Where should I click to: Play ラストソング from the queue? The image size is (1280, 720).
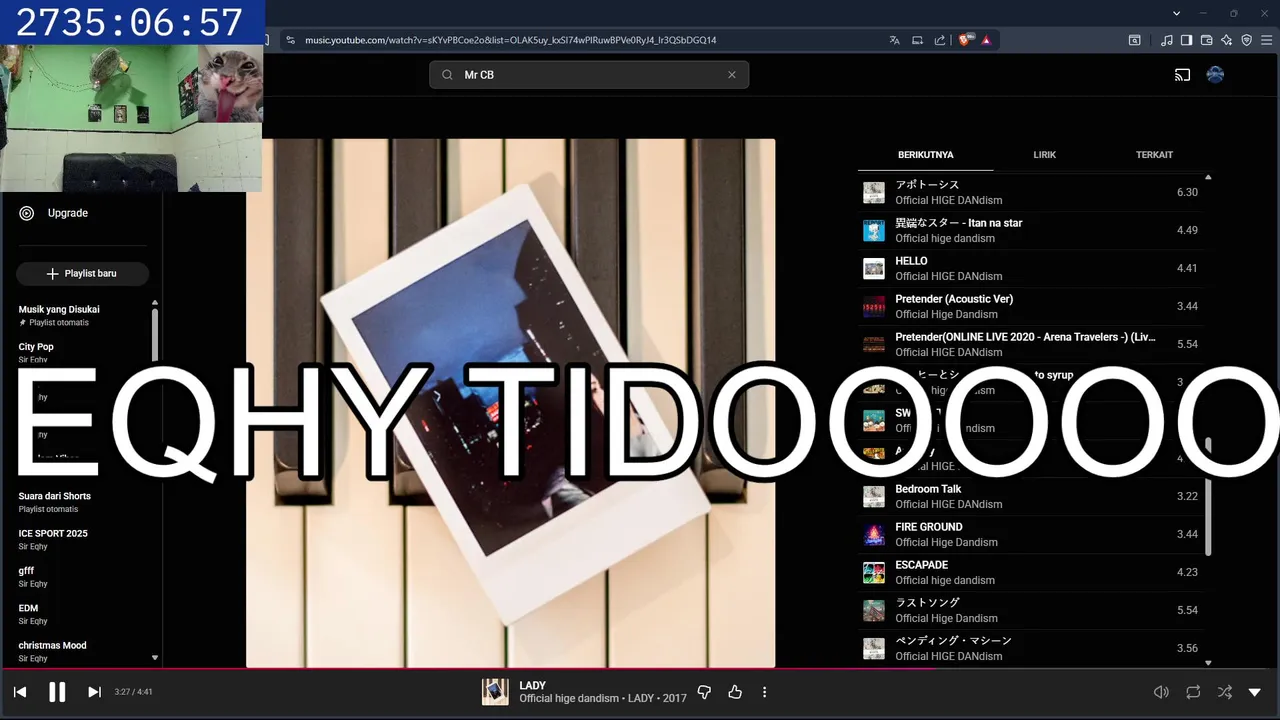click(1032, 610)
